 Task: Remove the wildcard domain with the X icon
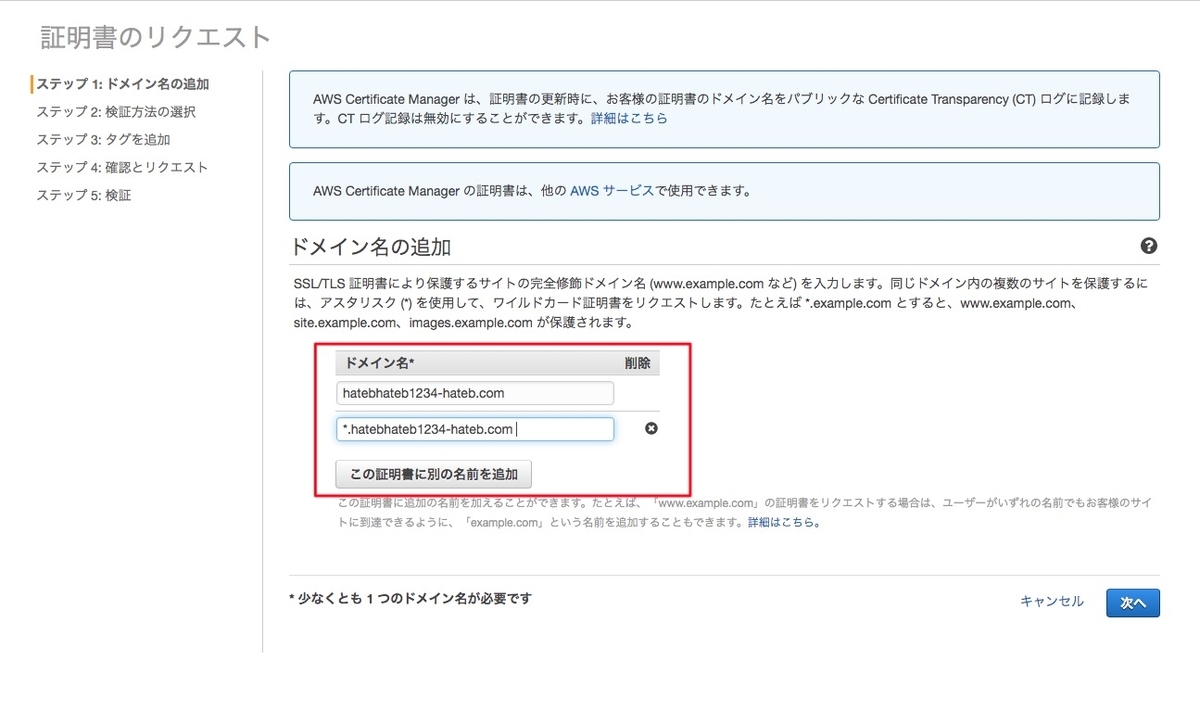651,429
